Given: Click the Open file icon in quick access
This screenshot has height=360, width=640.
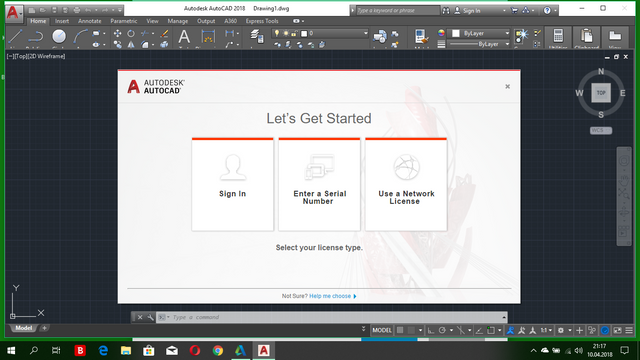Looking at the screenshot, I should 42,10.
